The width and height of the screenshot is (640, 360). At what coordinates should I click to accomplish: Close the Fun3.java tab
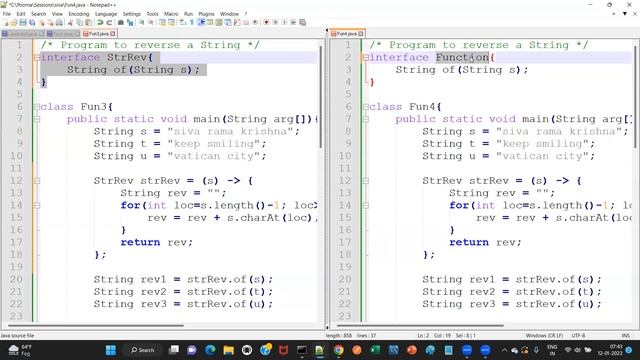(113, 33)
